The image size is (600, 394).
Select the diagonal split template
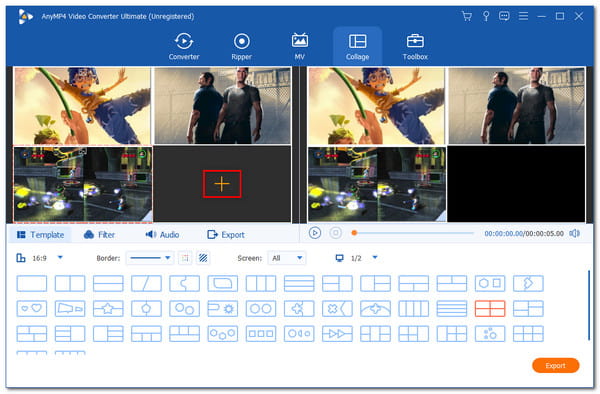tap(146, 283)
